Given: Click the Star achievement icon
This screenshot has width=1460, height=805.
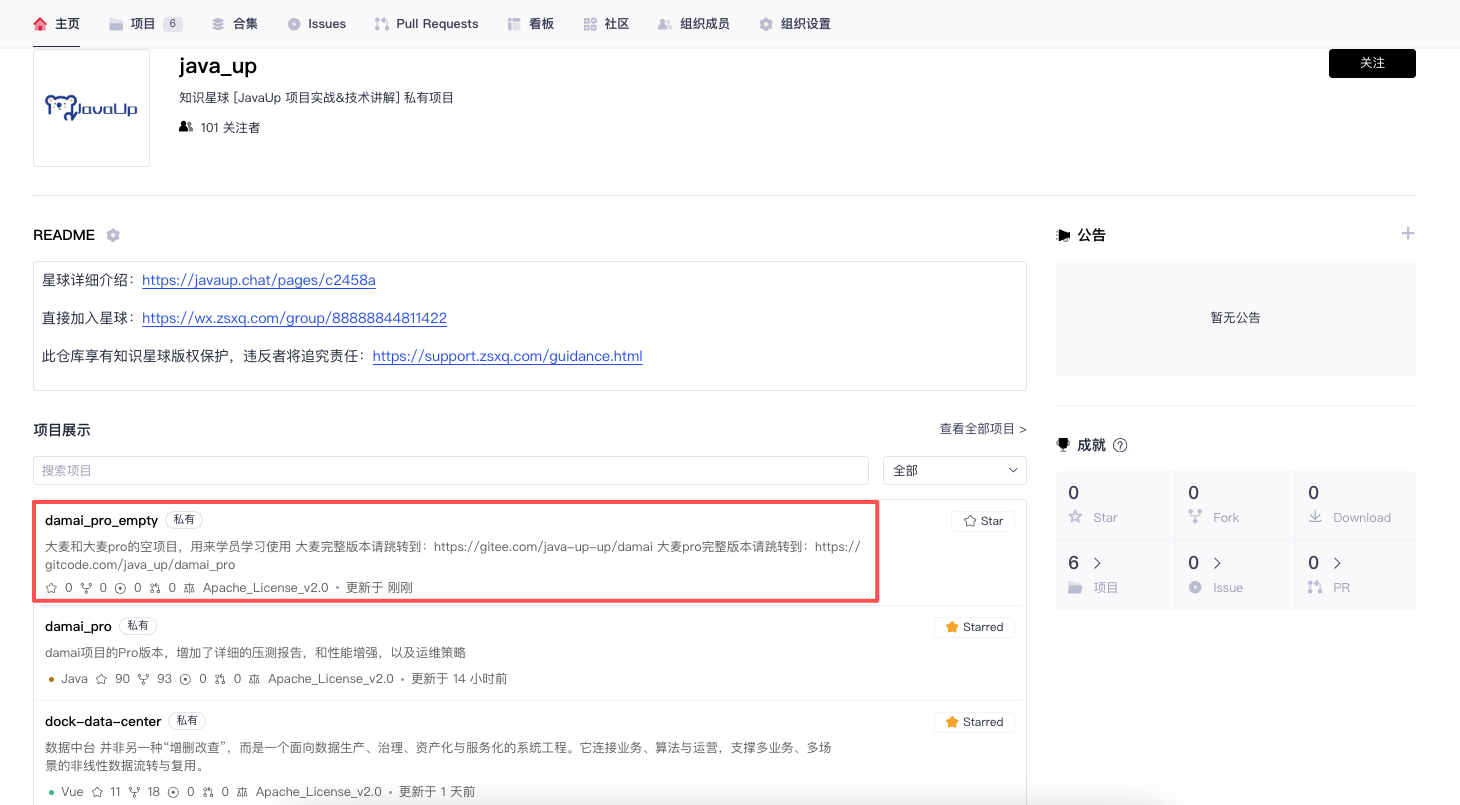Looking at the screenshot, I should point(1076,517).
